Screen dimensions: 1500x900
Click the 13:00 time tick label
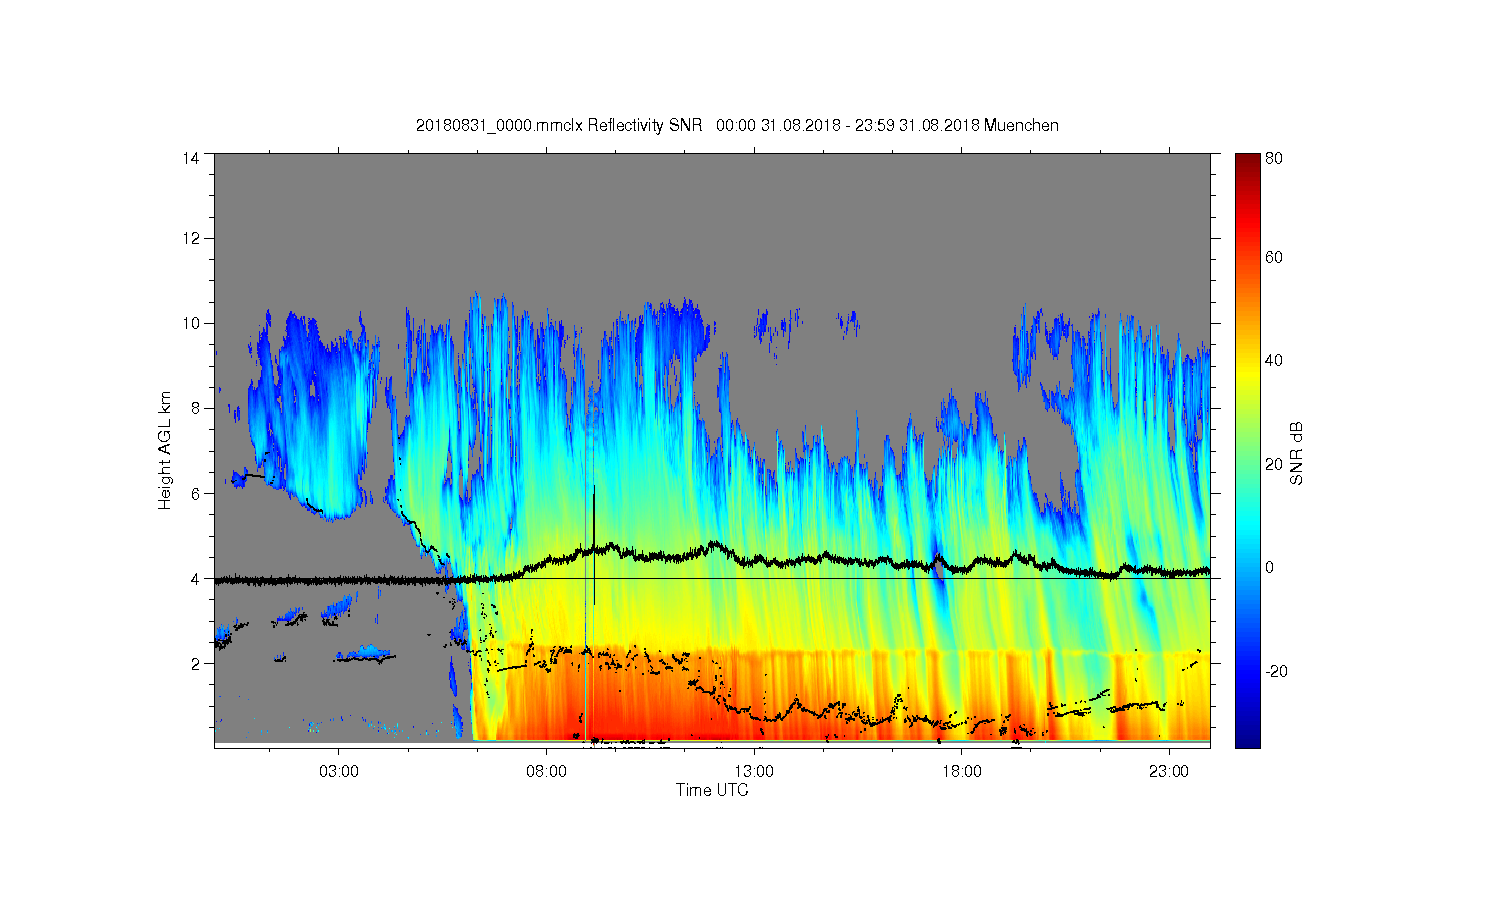tap(754, 772)
